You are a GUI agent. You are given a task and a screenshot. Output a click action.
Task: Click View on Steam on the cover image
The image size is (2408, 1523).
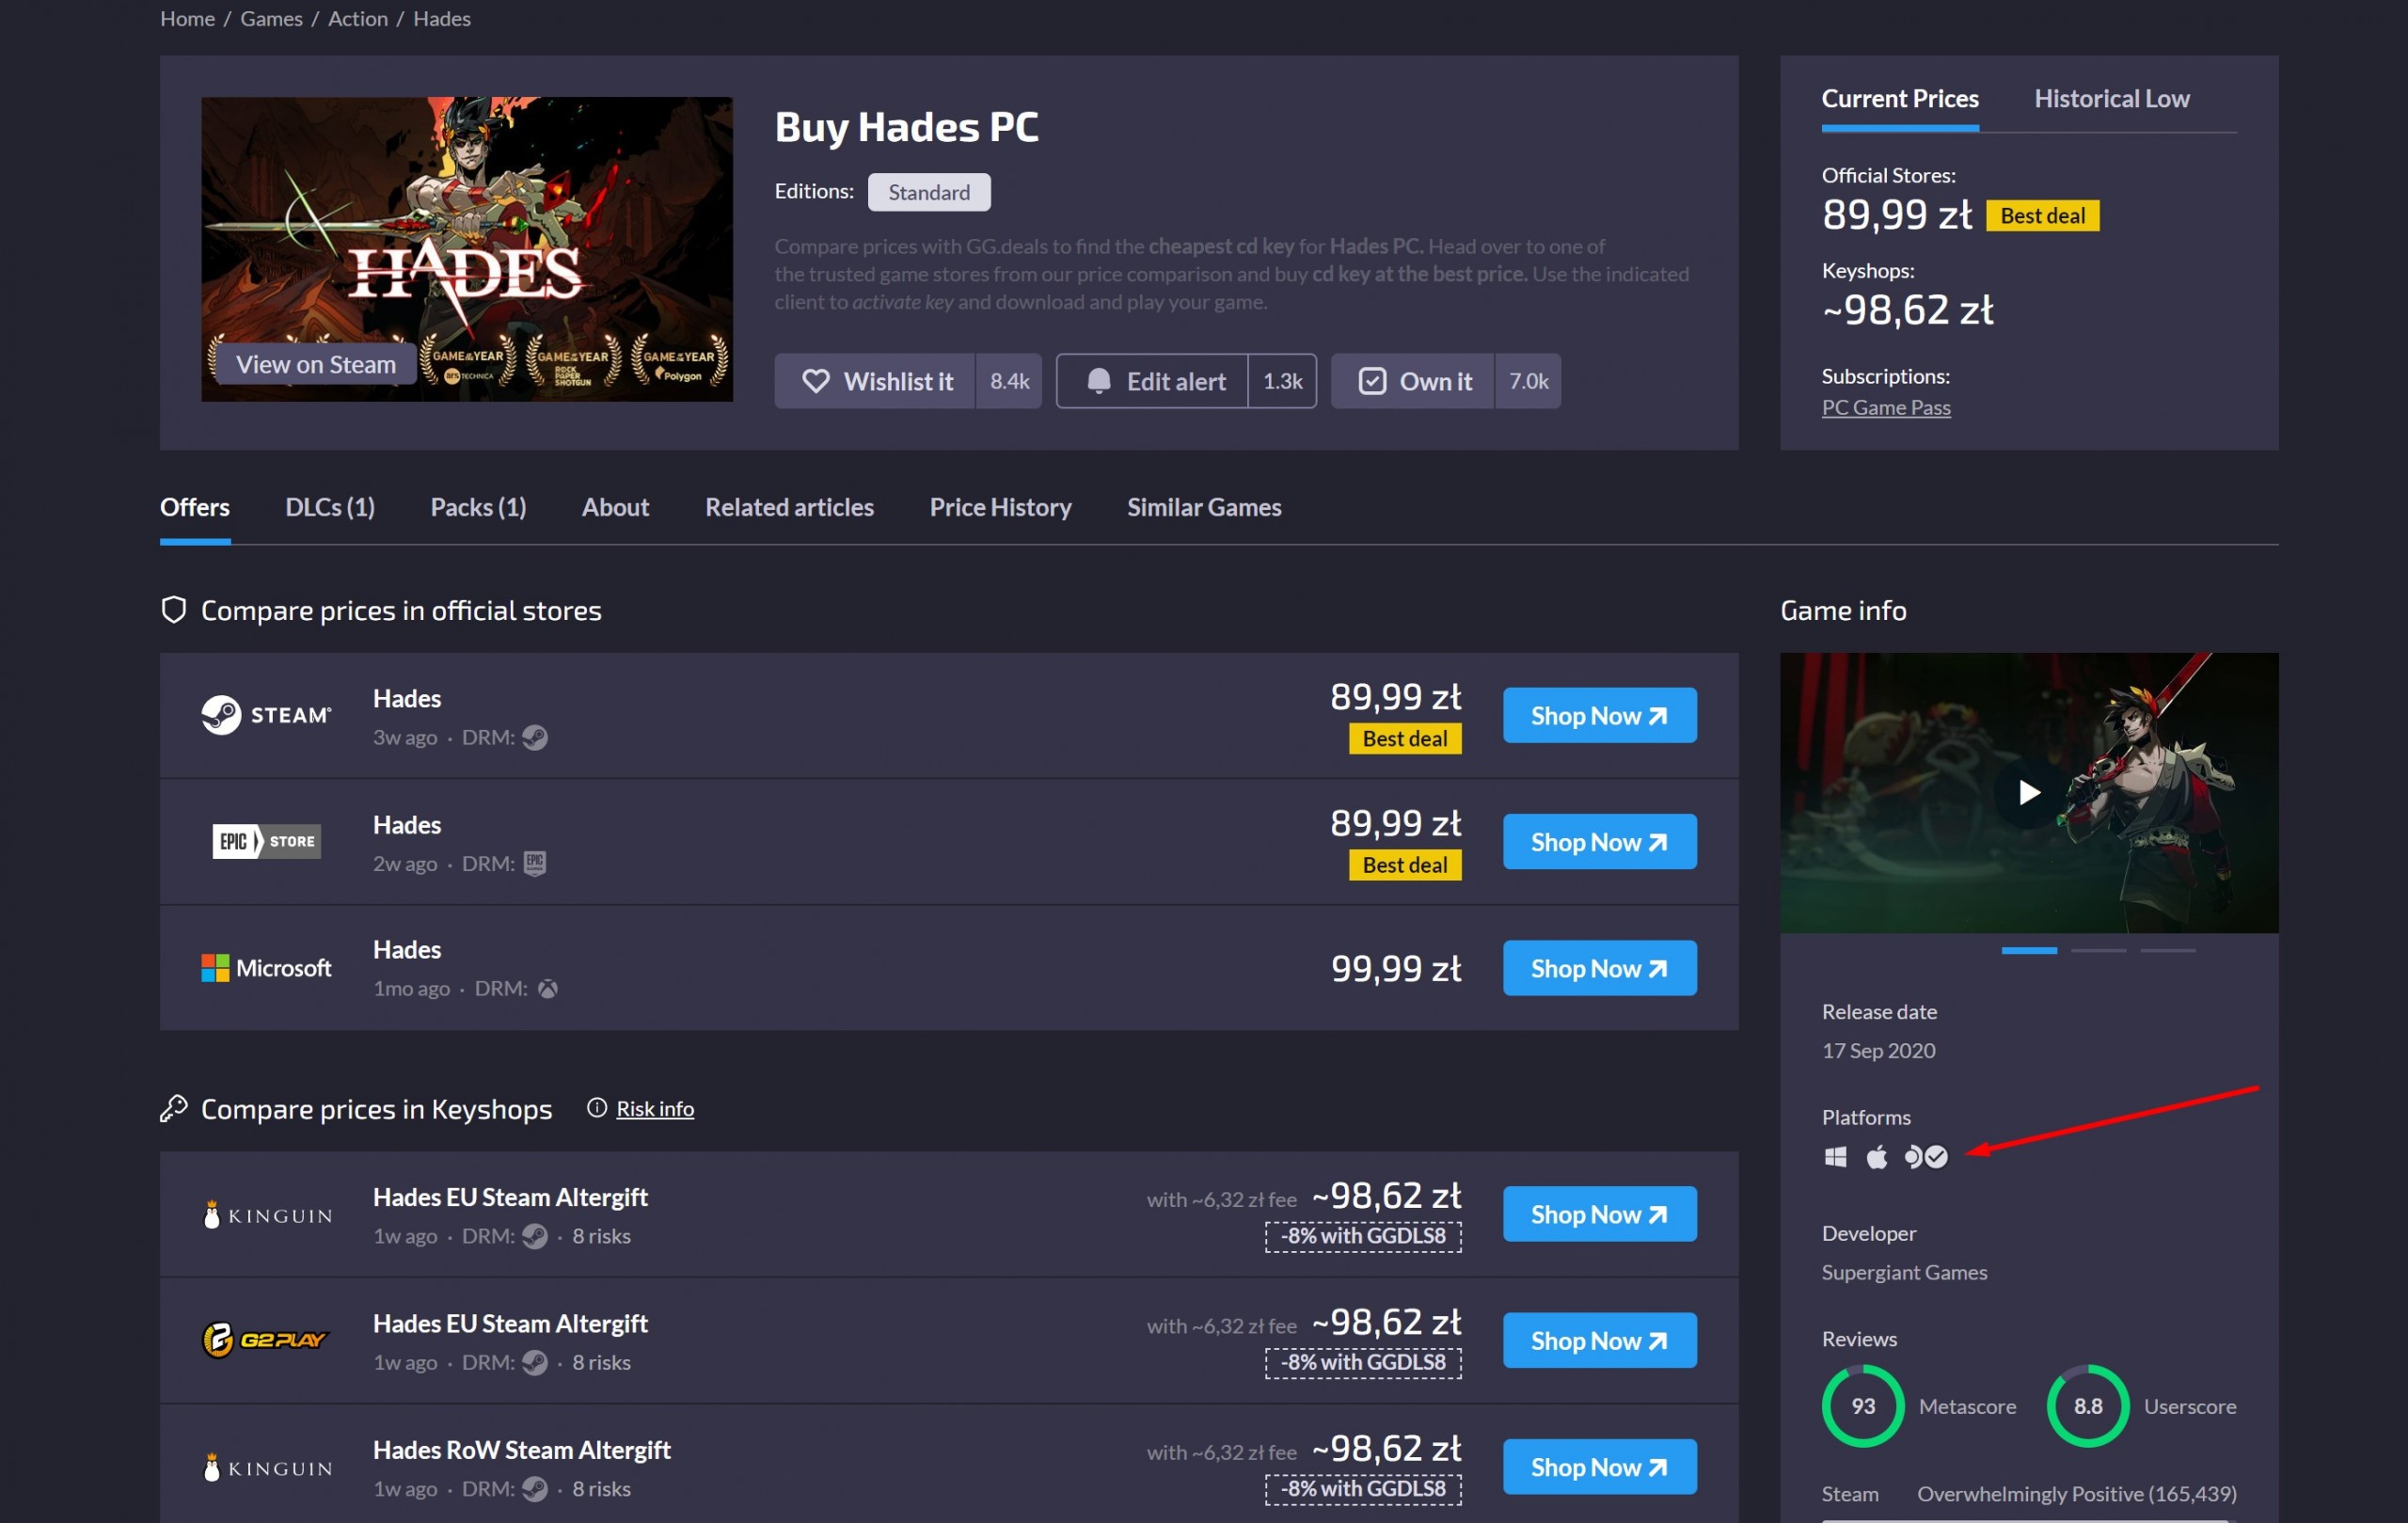[x=316, y=364]
